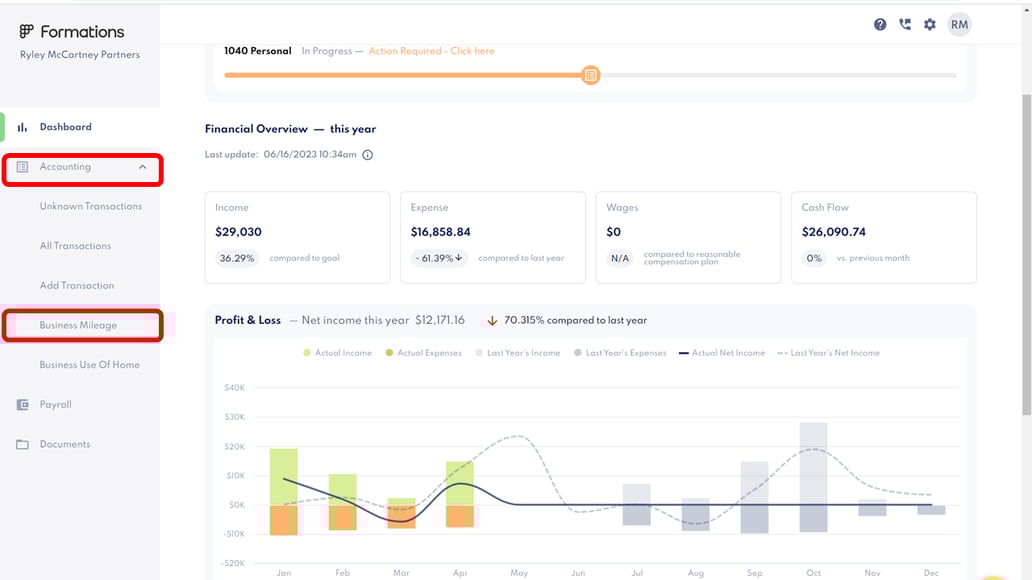
Task: Open the Documents section
Action: (65, 444)
